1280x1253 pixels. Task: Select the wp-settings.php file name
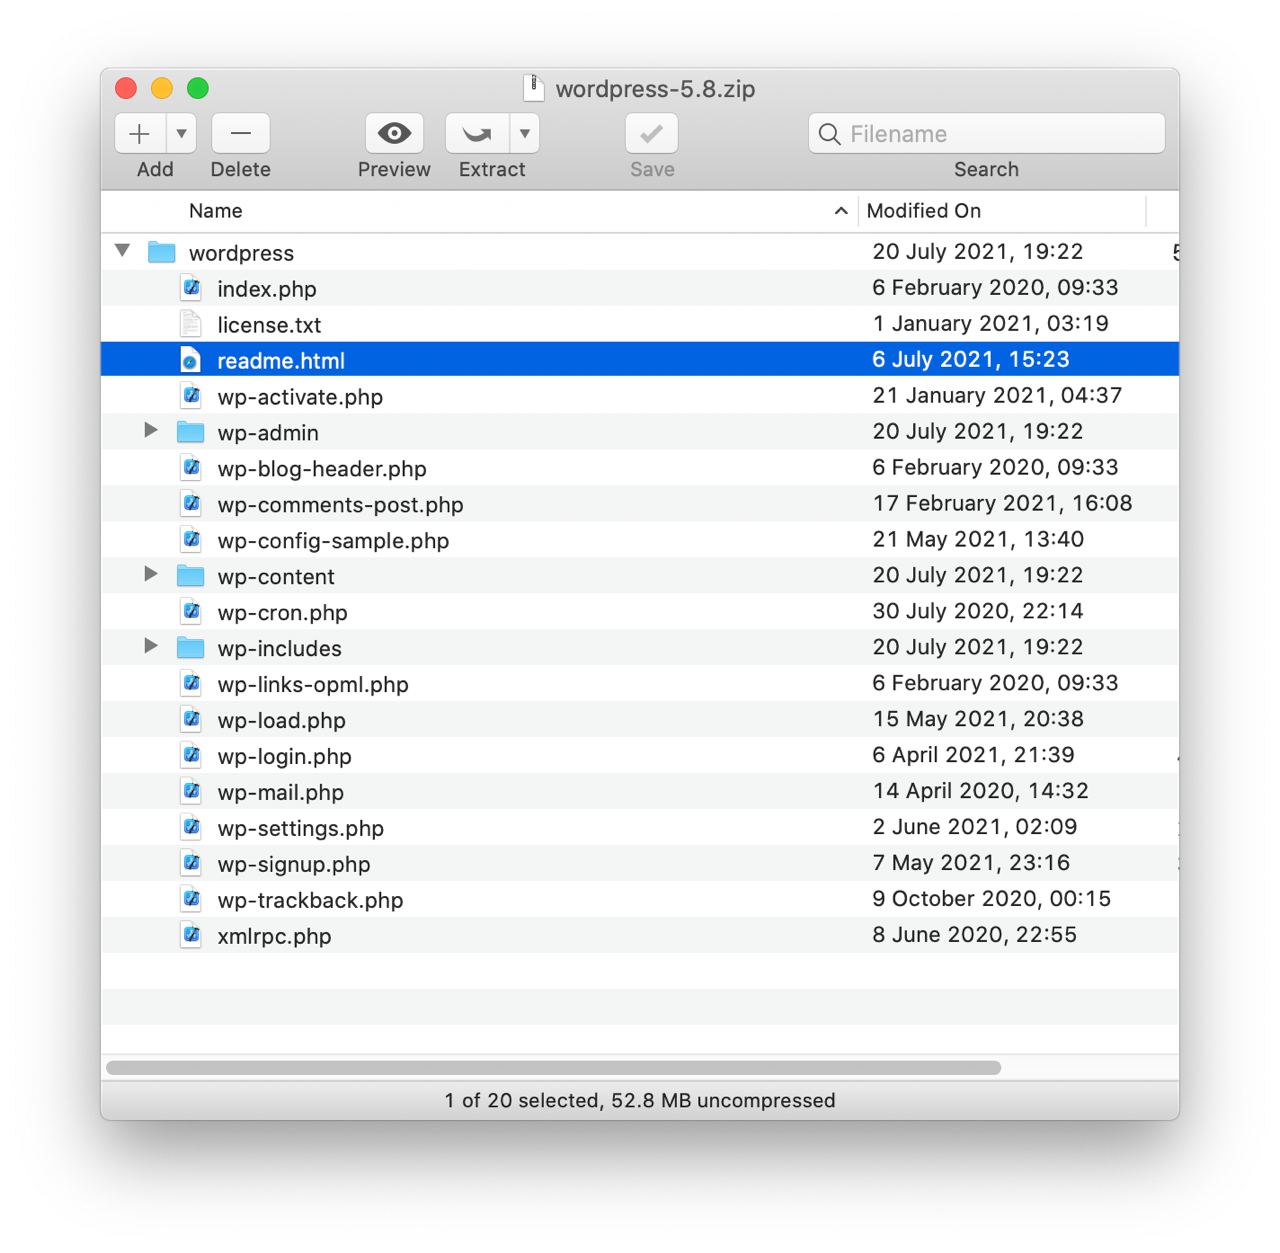300,829
